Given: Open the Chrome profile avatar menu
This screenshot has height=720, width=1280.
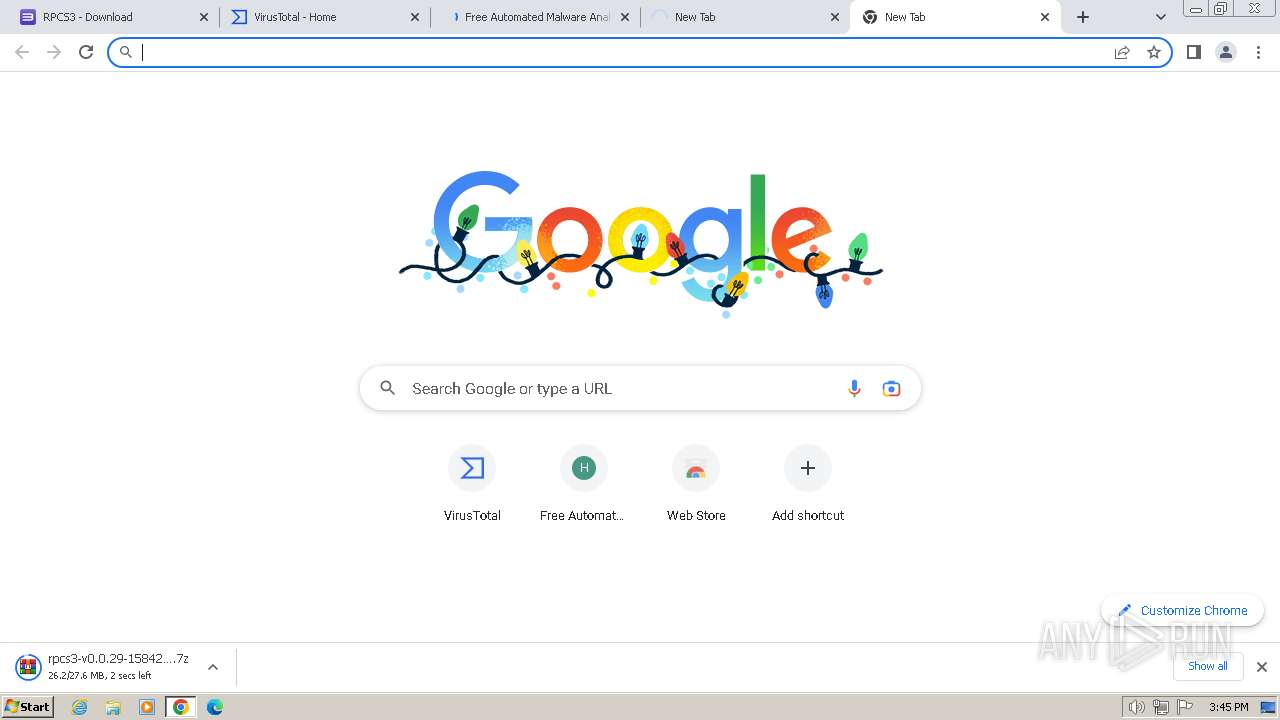Looking at the screenshot, I should pos(1226,52).
